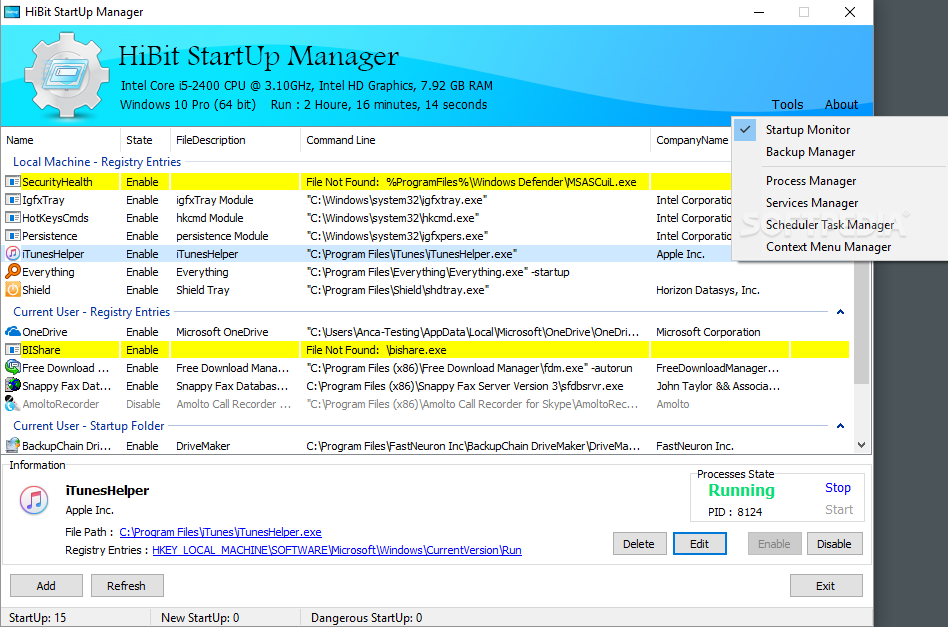Image resolution: width=948 pixels, height=627 pixels.
Task: Select 'Apple Inc.' company cell in list
Action: click(680, 254)
